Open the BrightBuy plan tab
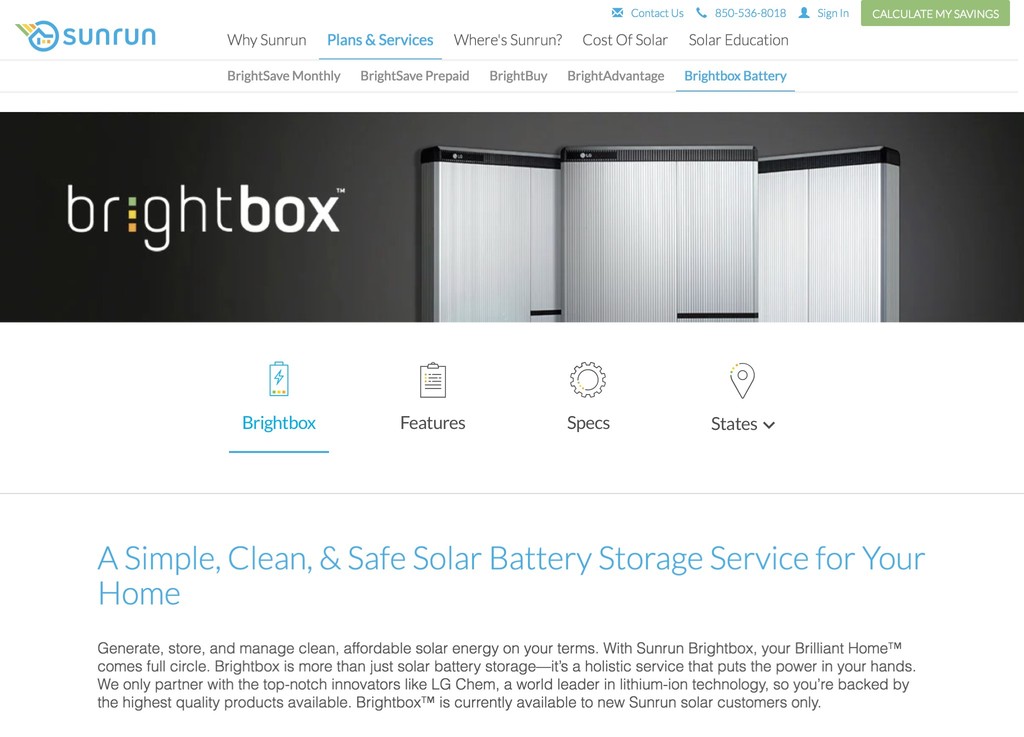This screenshot has height=737, width=1024. pyautogui.click(x=519, y=76)
